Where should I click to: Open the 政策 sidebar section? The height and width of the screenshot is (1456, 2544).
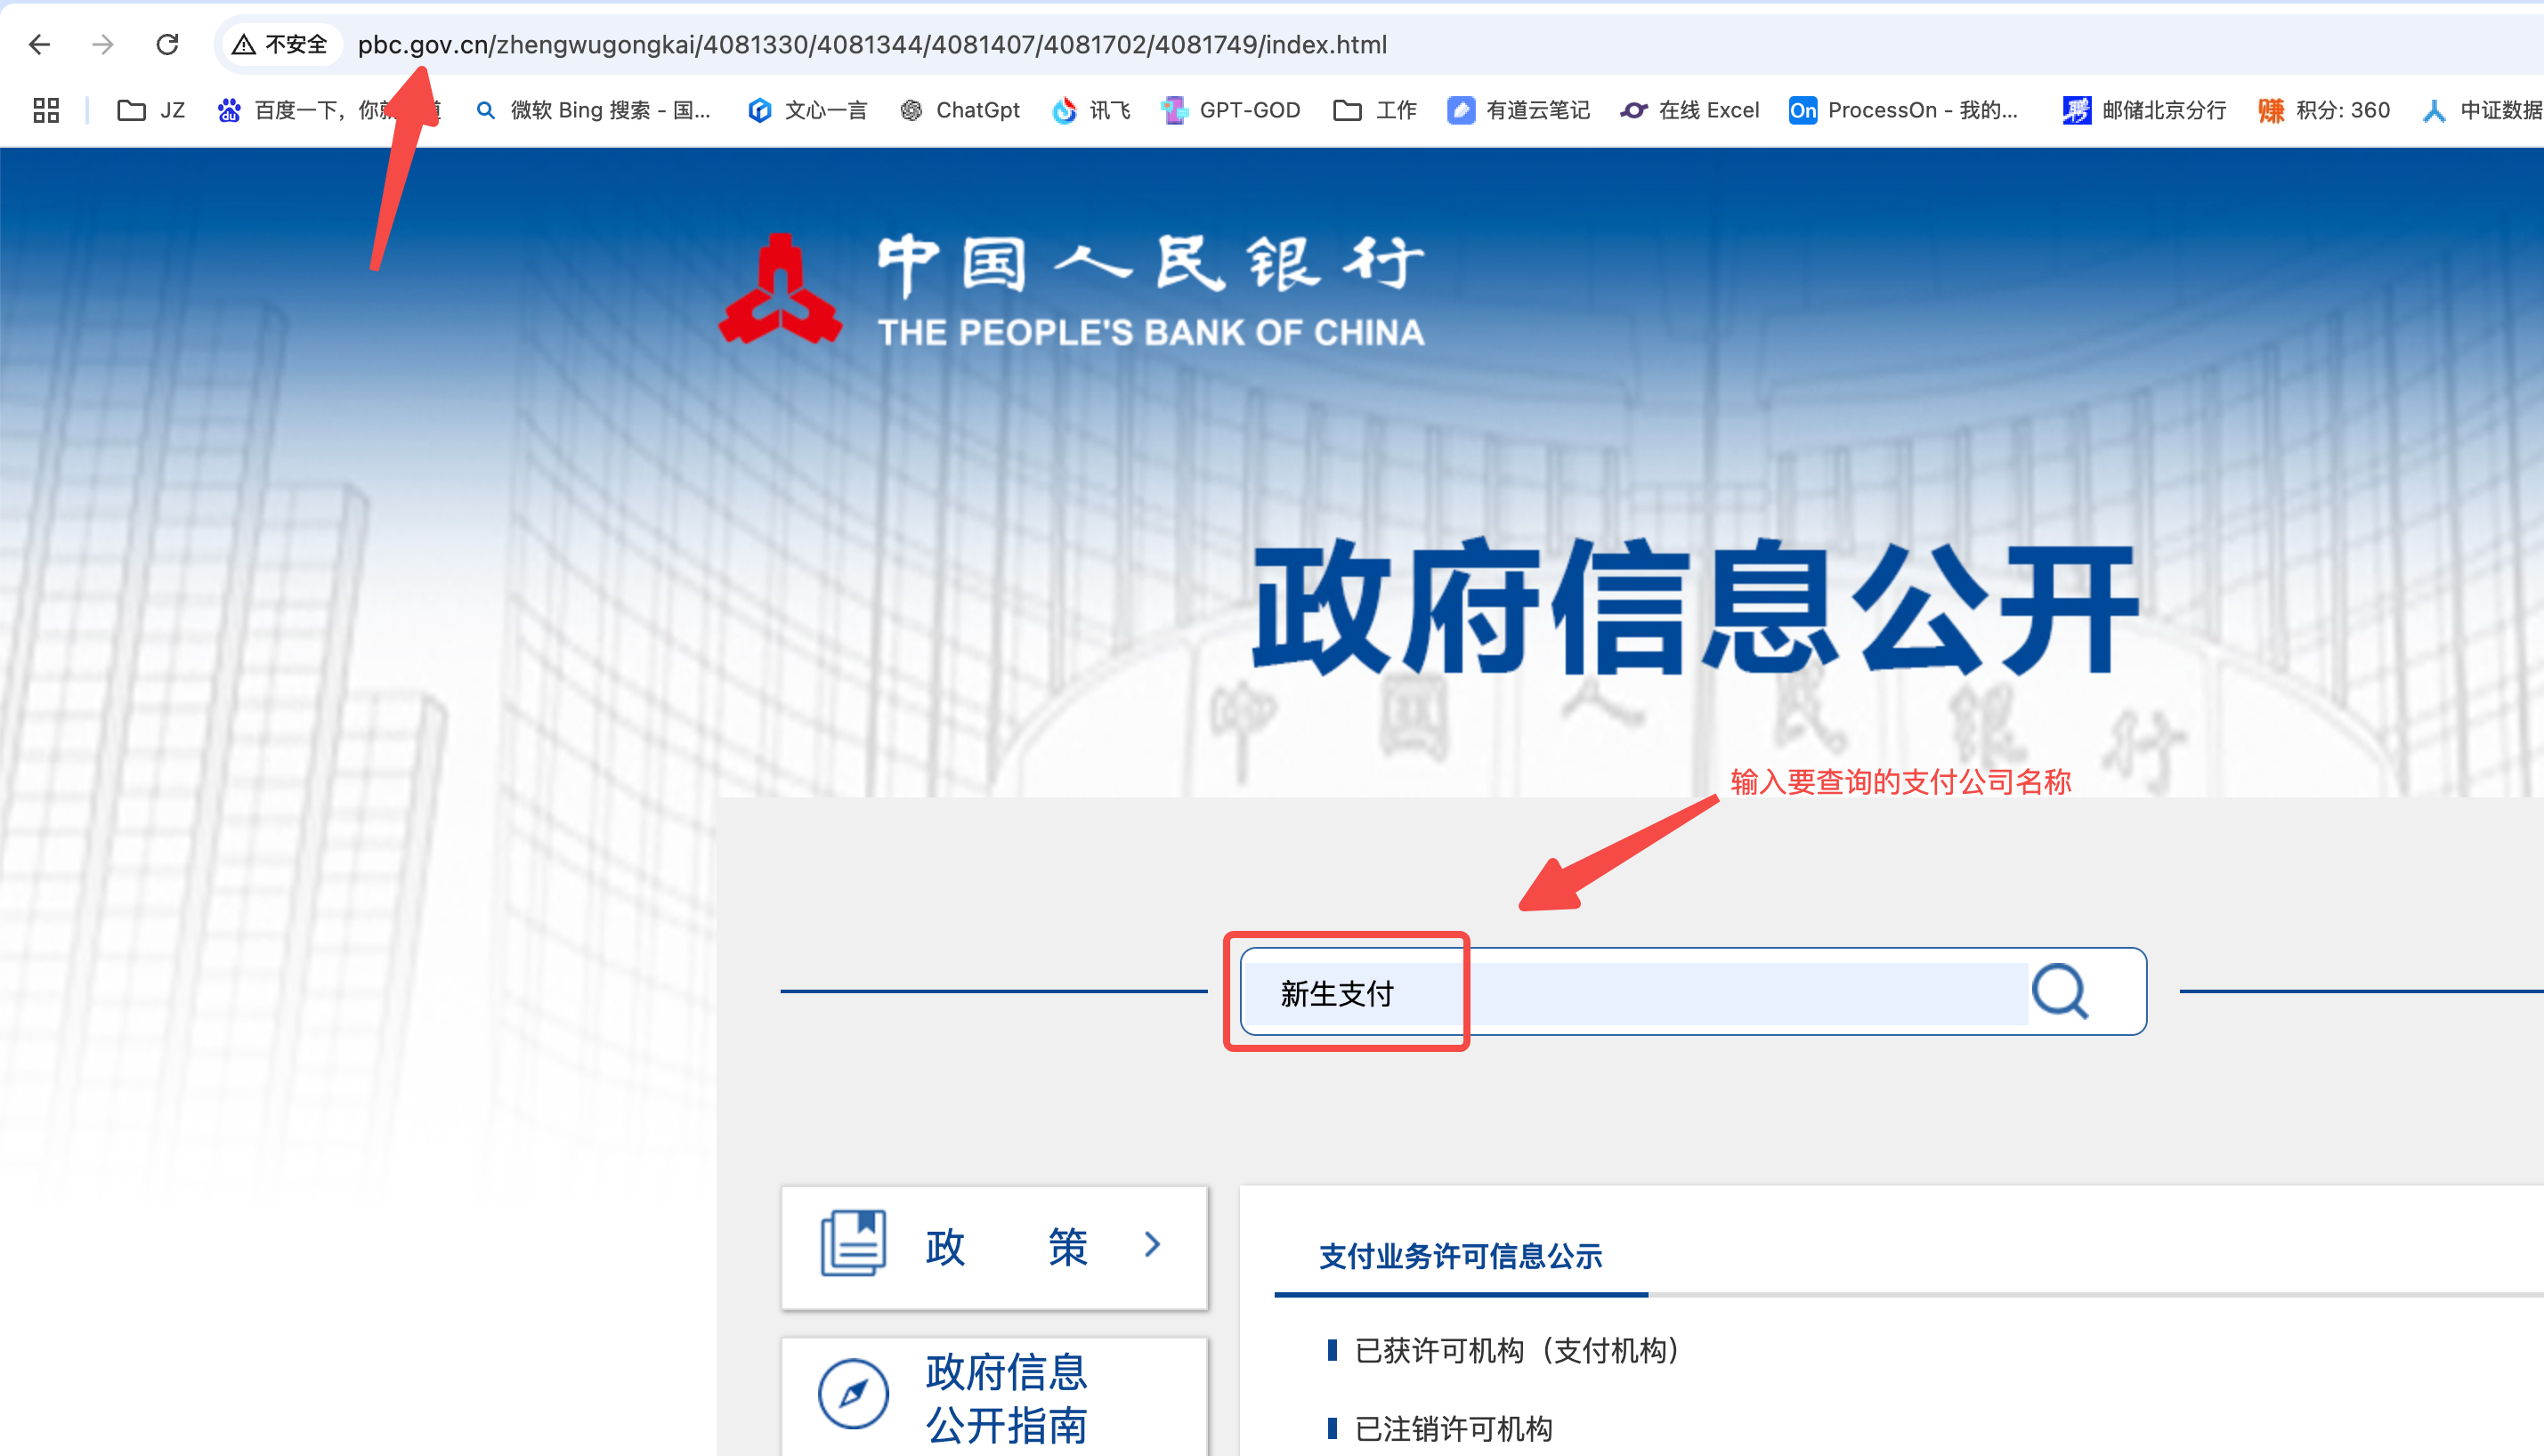994,1247
